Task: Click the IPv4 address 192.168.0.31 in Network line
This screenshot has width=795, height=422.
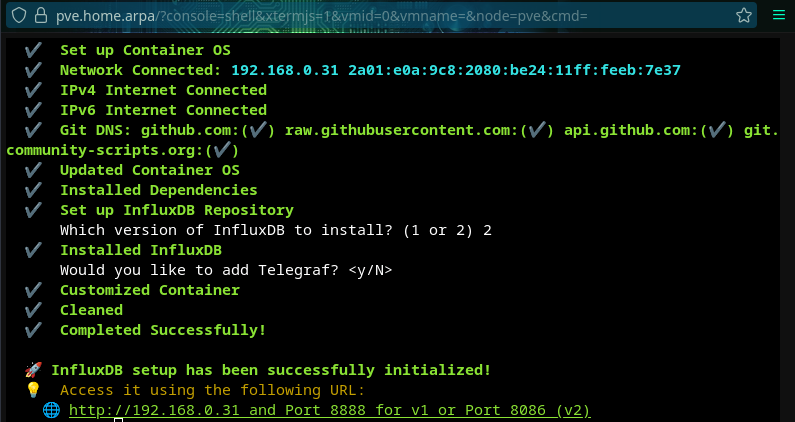Action: point(284,70)
